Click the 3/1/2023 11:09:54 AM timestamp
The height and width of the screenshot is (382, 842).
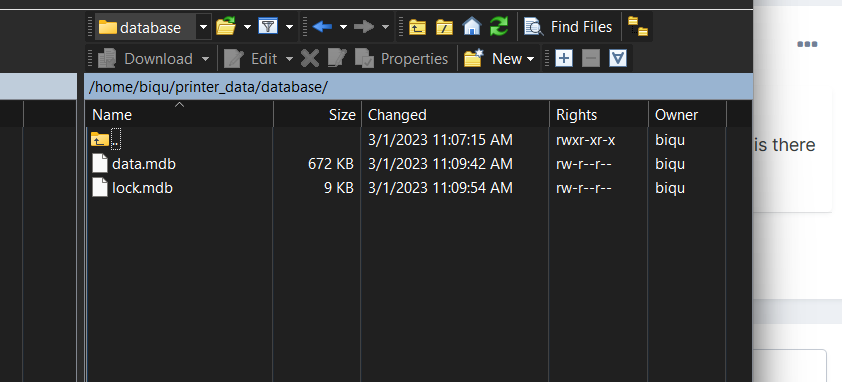tap(440, 188)
